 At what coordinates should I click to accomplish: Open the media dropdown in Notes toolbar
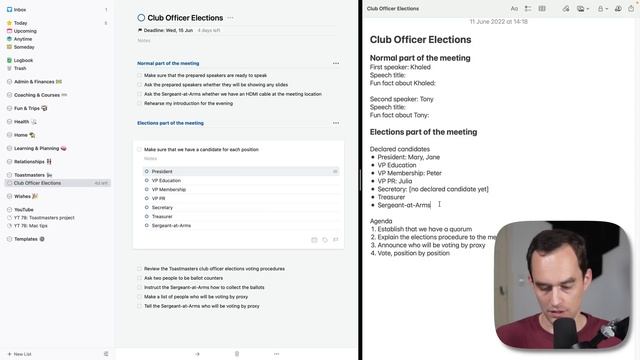click(x=582, y=9)
